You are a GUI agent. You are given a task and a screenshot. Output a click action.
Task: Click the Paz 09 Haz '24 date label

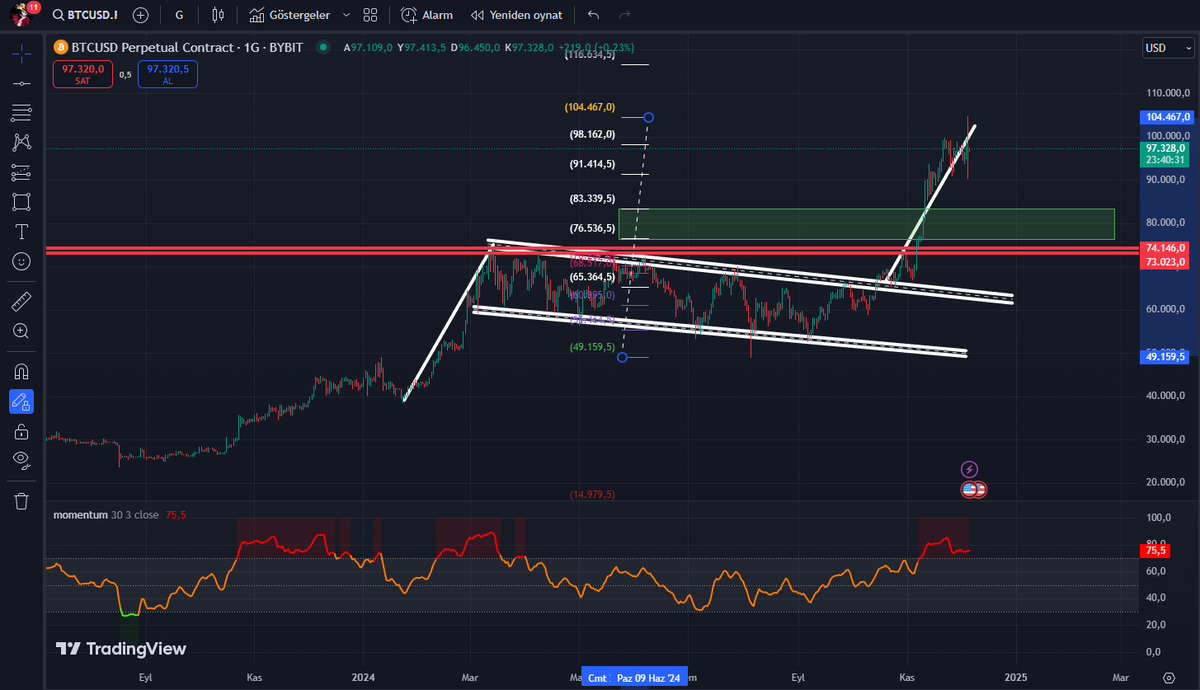pyautogui.click(x=649, y=679)
